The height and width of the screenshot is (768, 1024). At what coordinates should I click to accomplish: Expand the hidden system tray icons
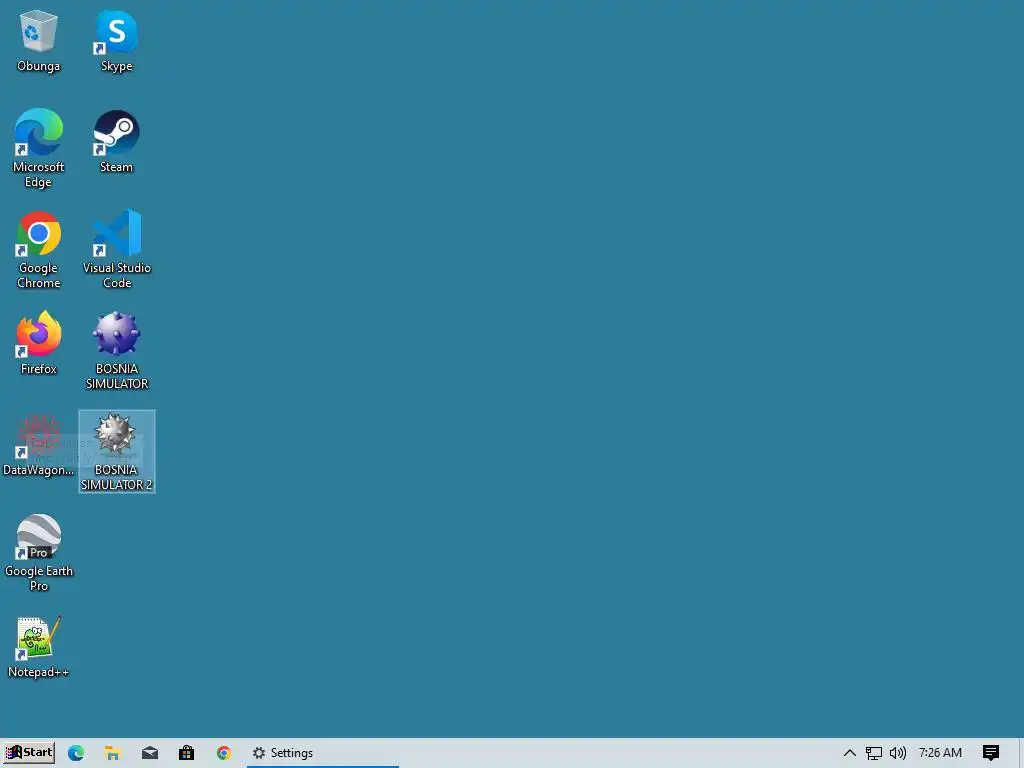tap(849, 753)
